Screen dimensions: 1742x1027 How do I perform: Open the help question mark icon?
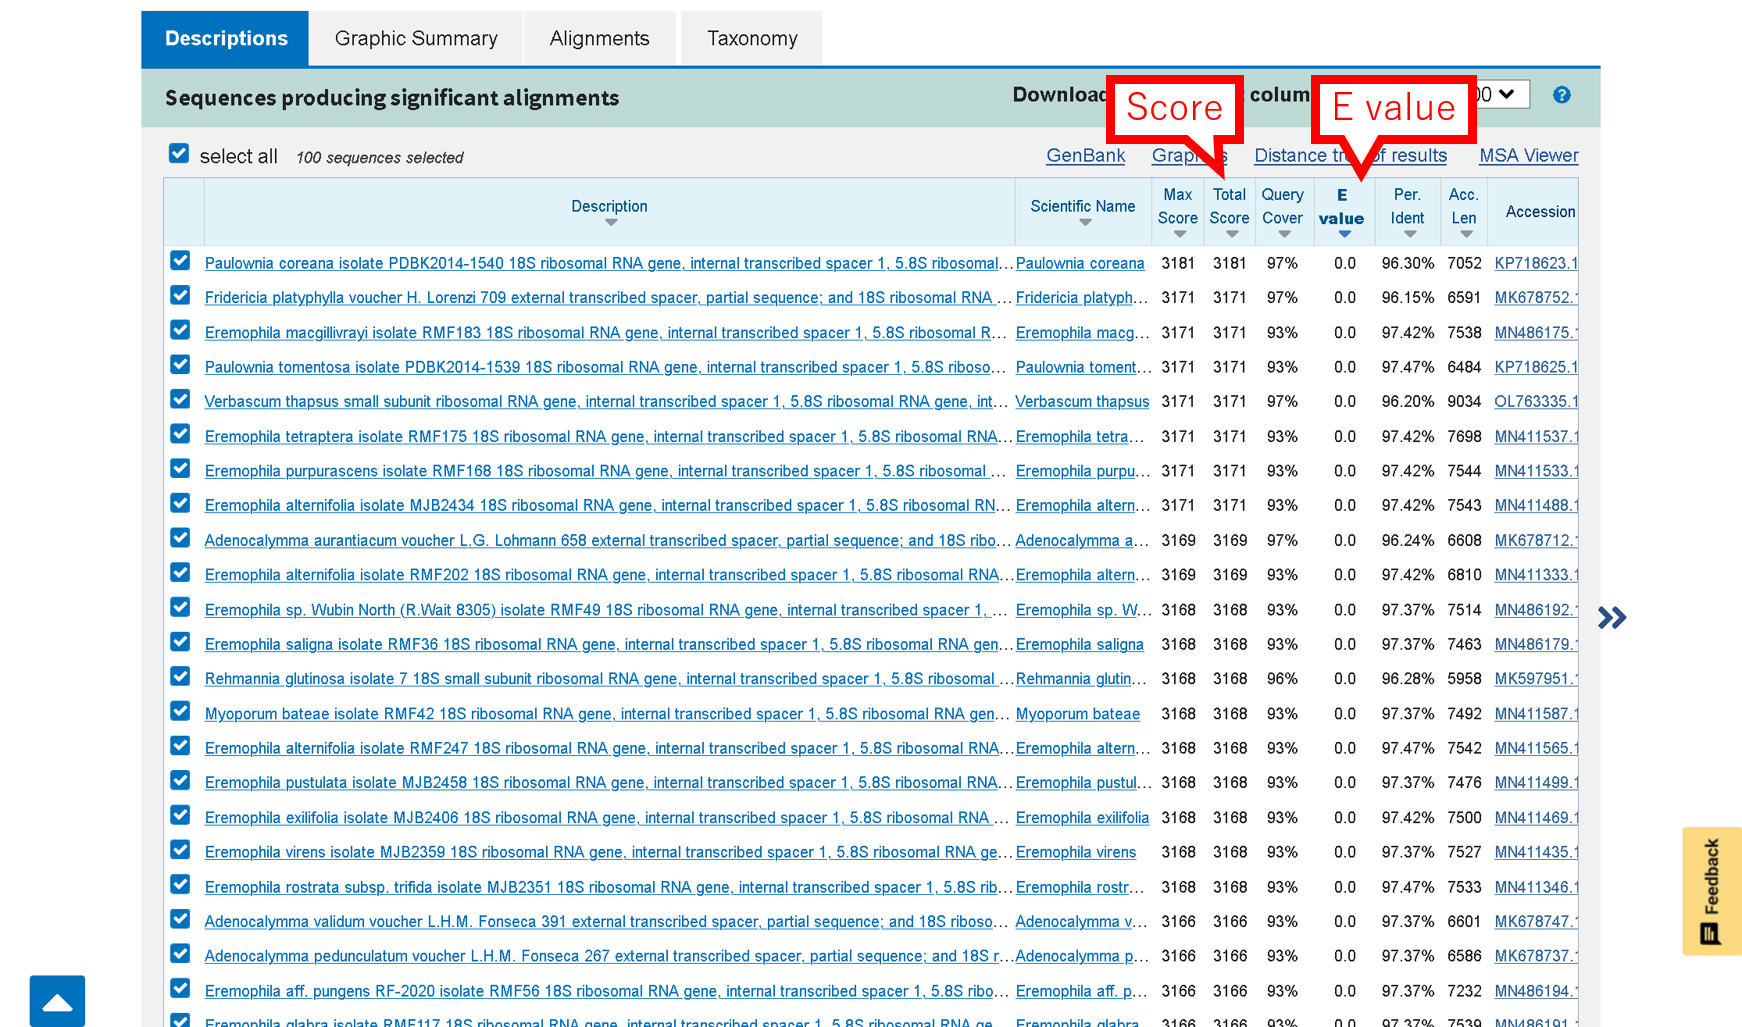coord(1561,95)
